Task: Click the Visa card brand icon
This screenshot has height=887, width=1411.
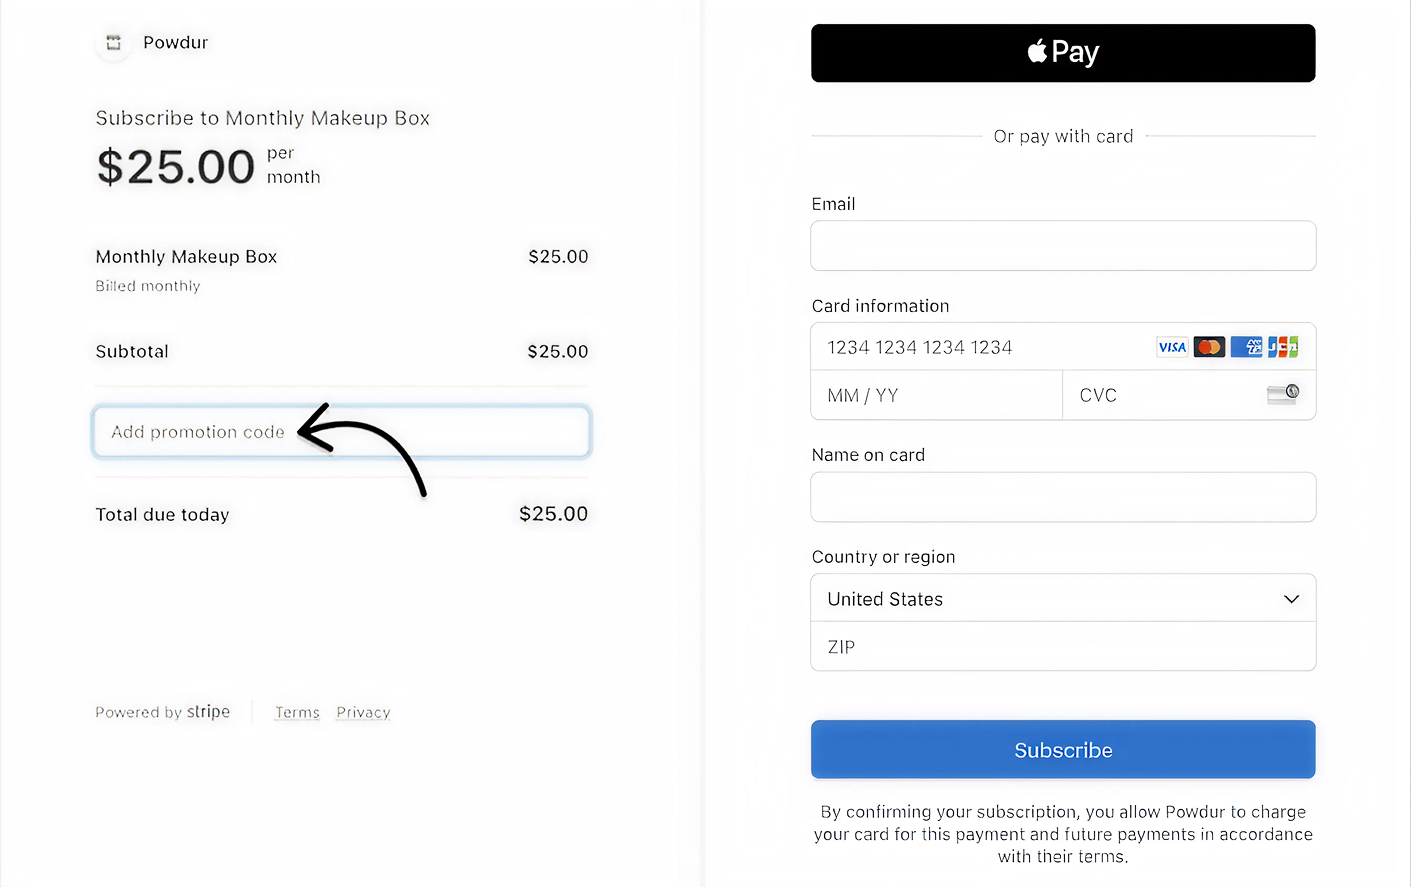Action: pyautogui.click(x=1171, y=346)
